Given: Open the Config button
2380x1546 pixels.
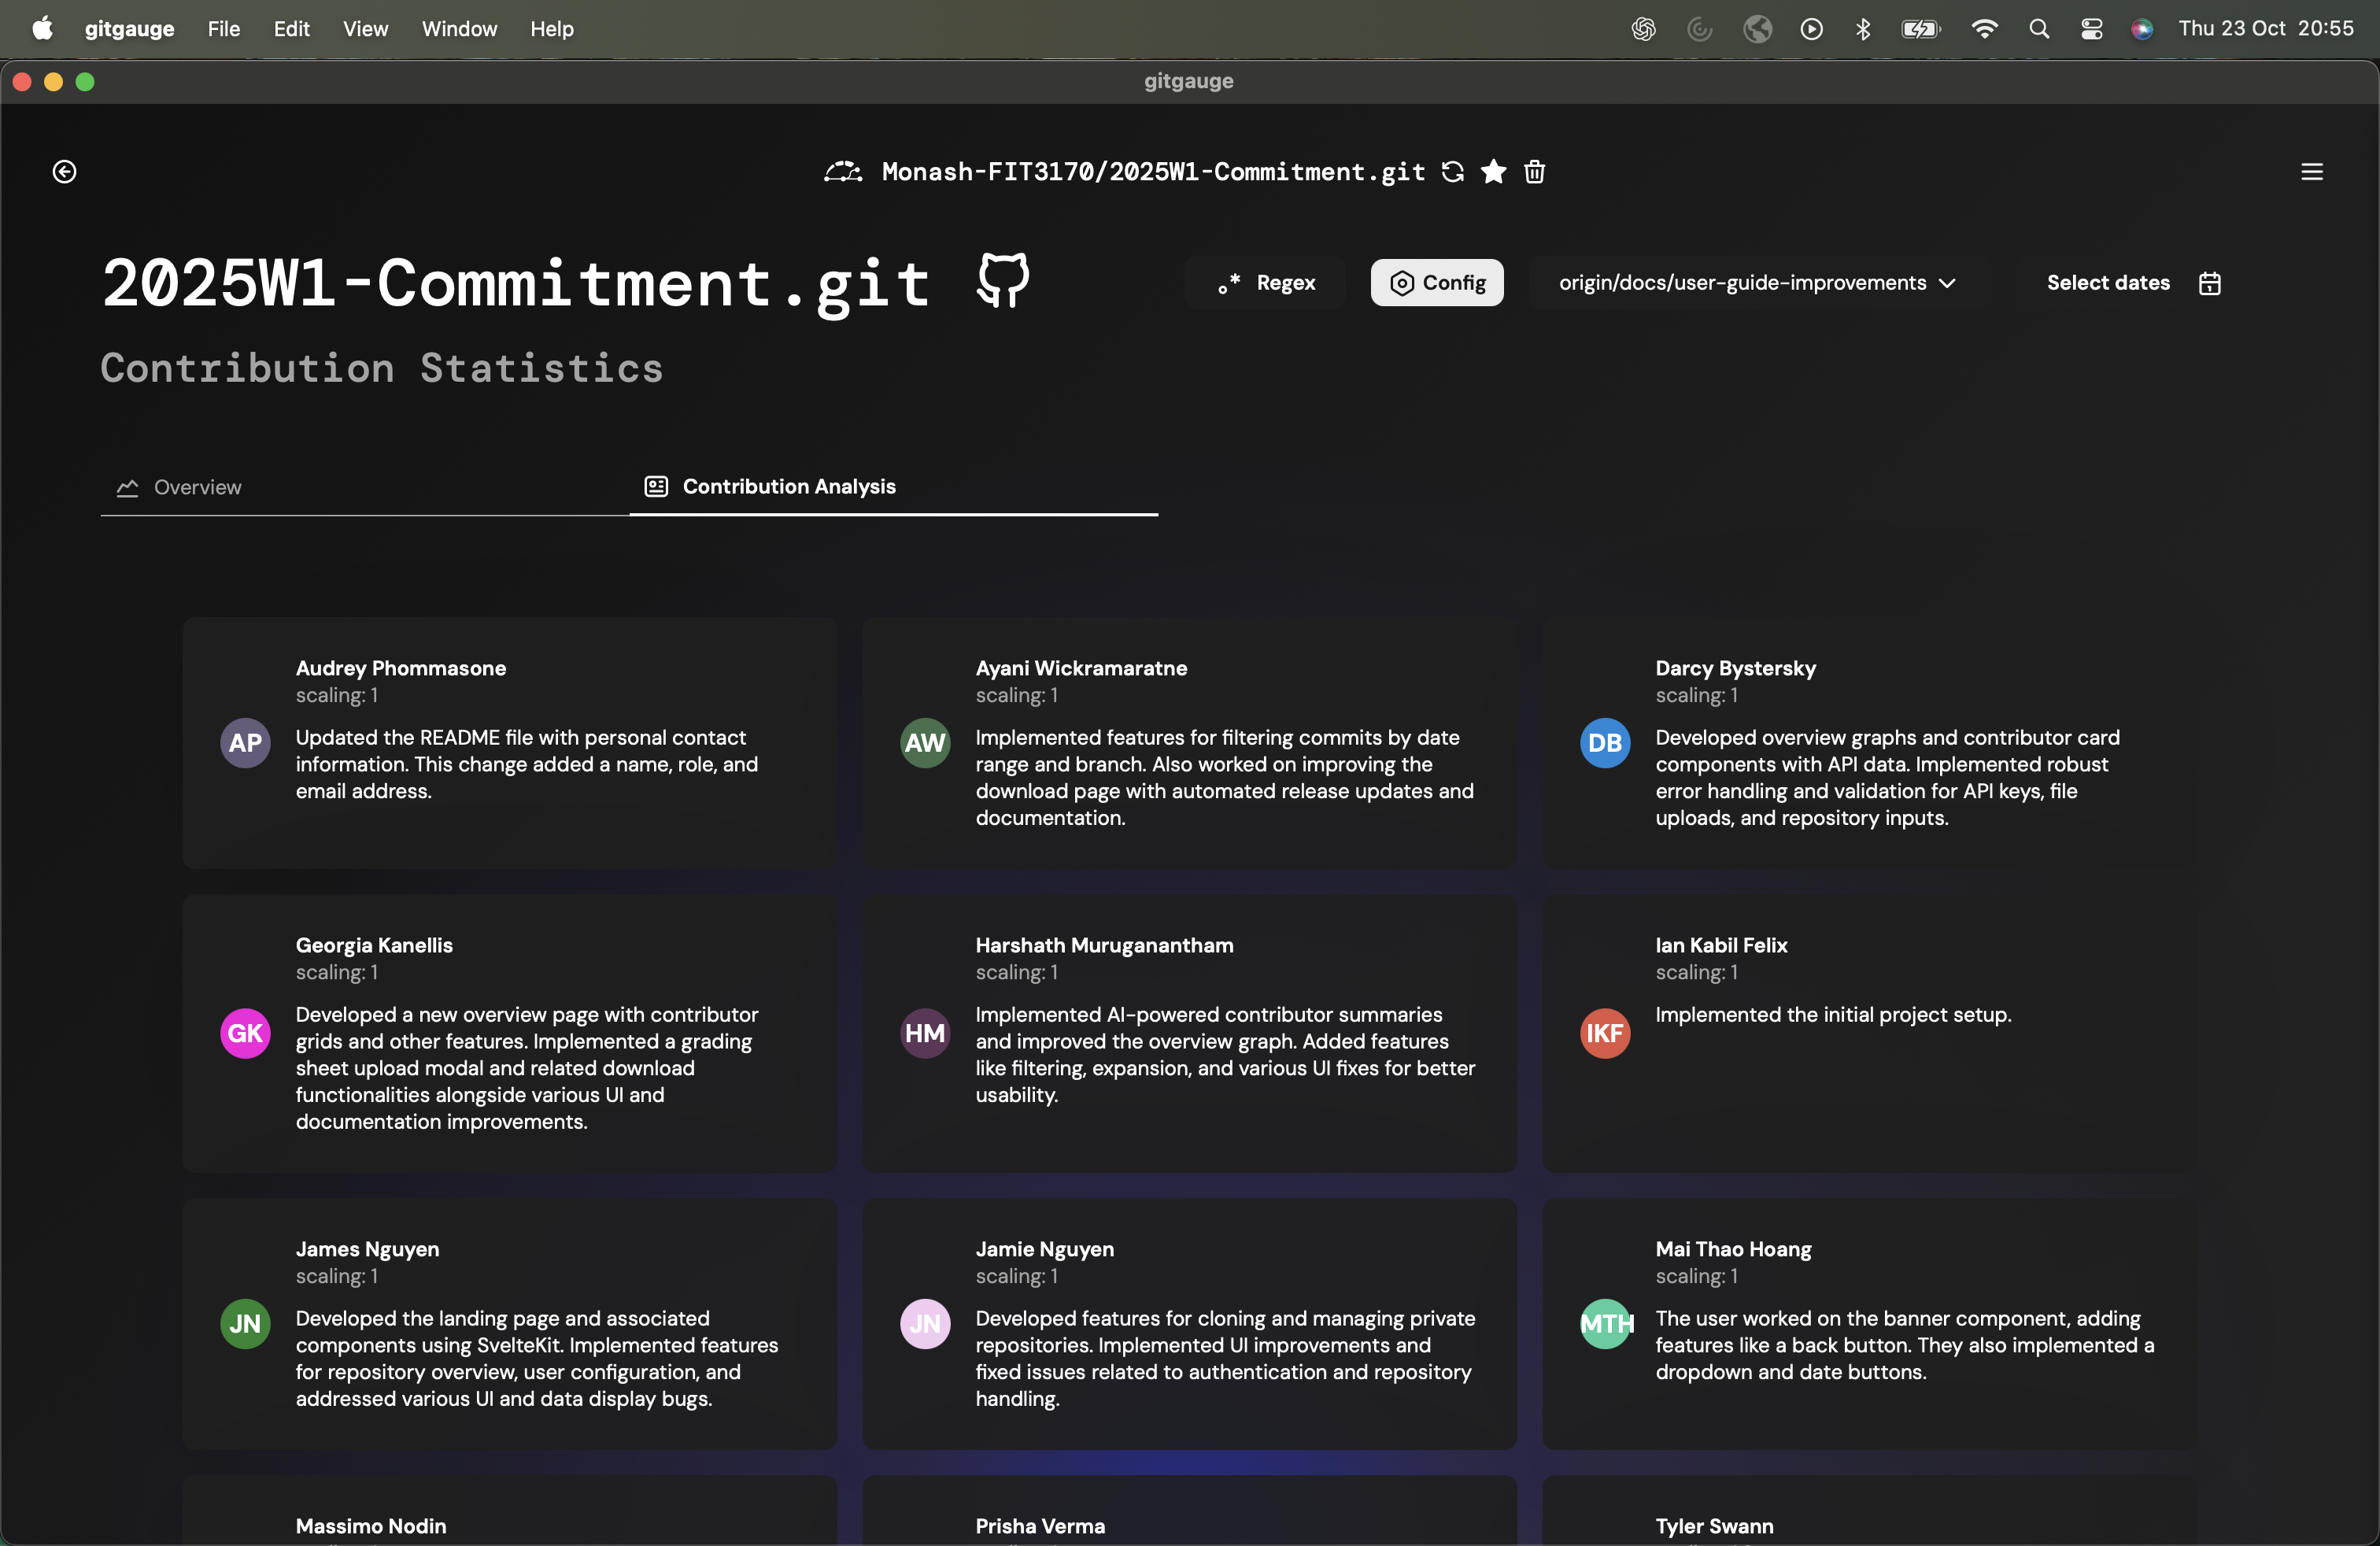Looking at the screenshot, I should 1437,283.
